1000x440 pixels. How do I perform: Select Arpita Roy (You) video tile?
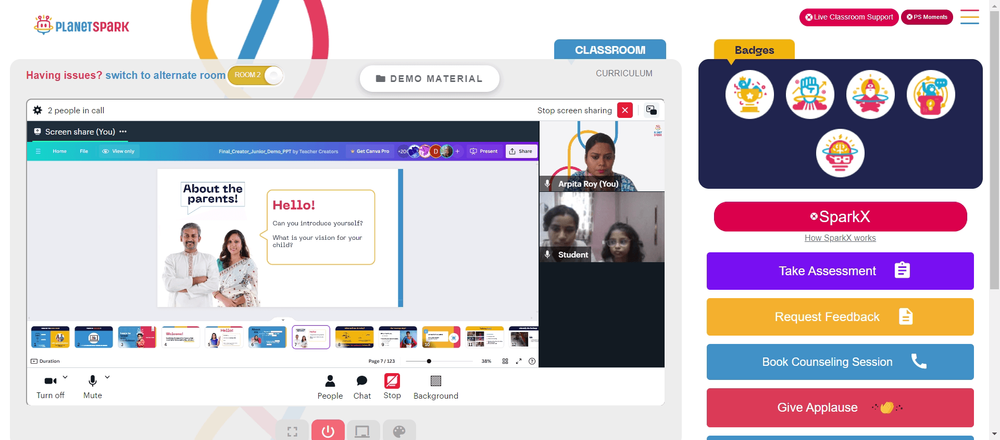click(601, 156)
